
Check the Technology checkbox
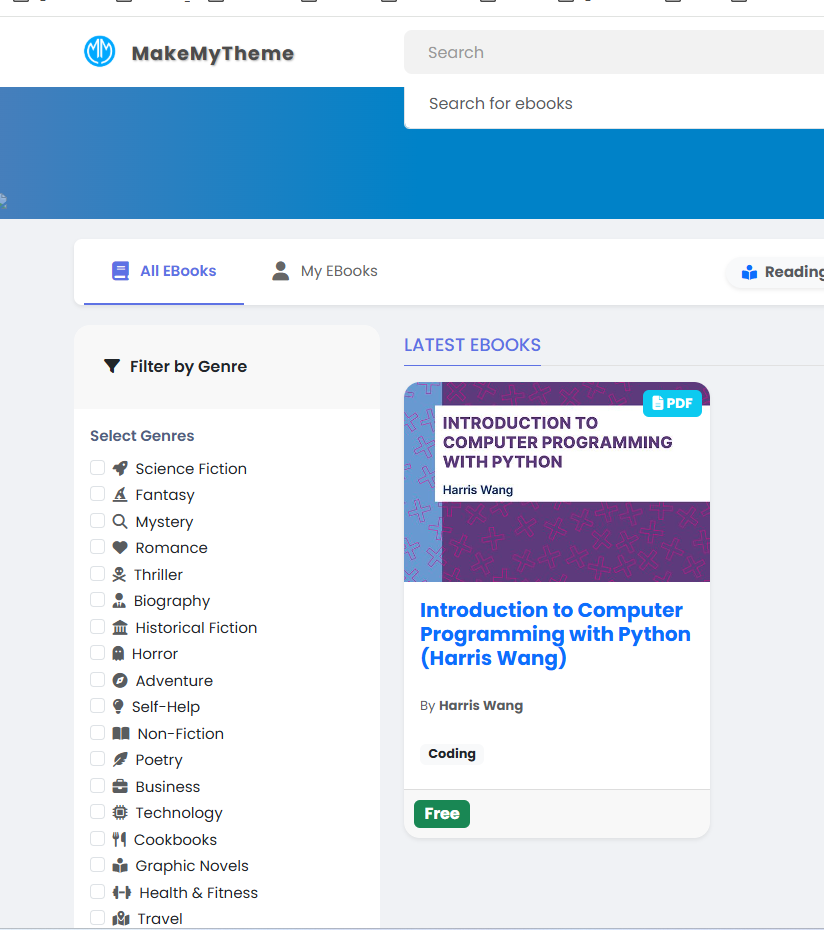tap(97, 812)
